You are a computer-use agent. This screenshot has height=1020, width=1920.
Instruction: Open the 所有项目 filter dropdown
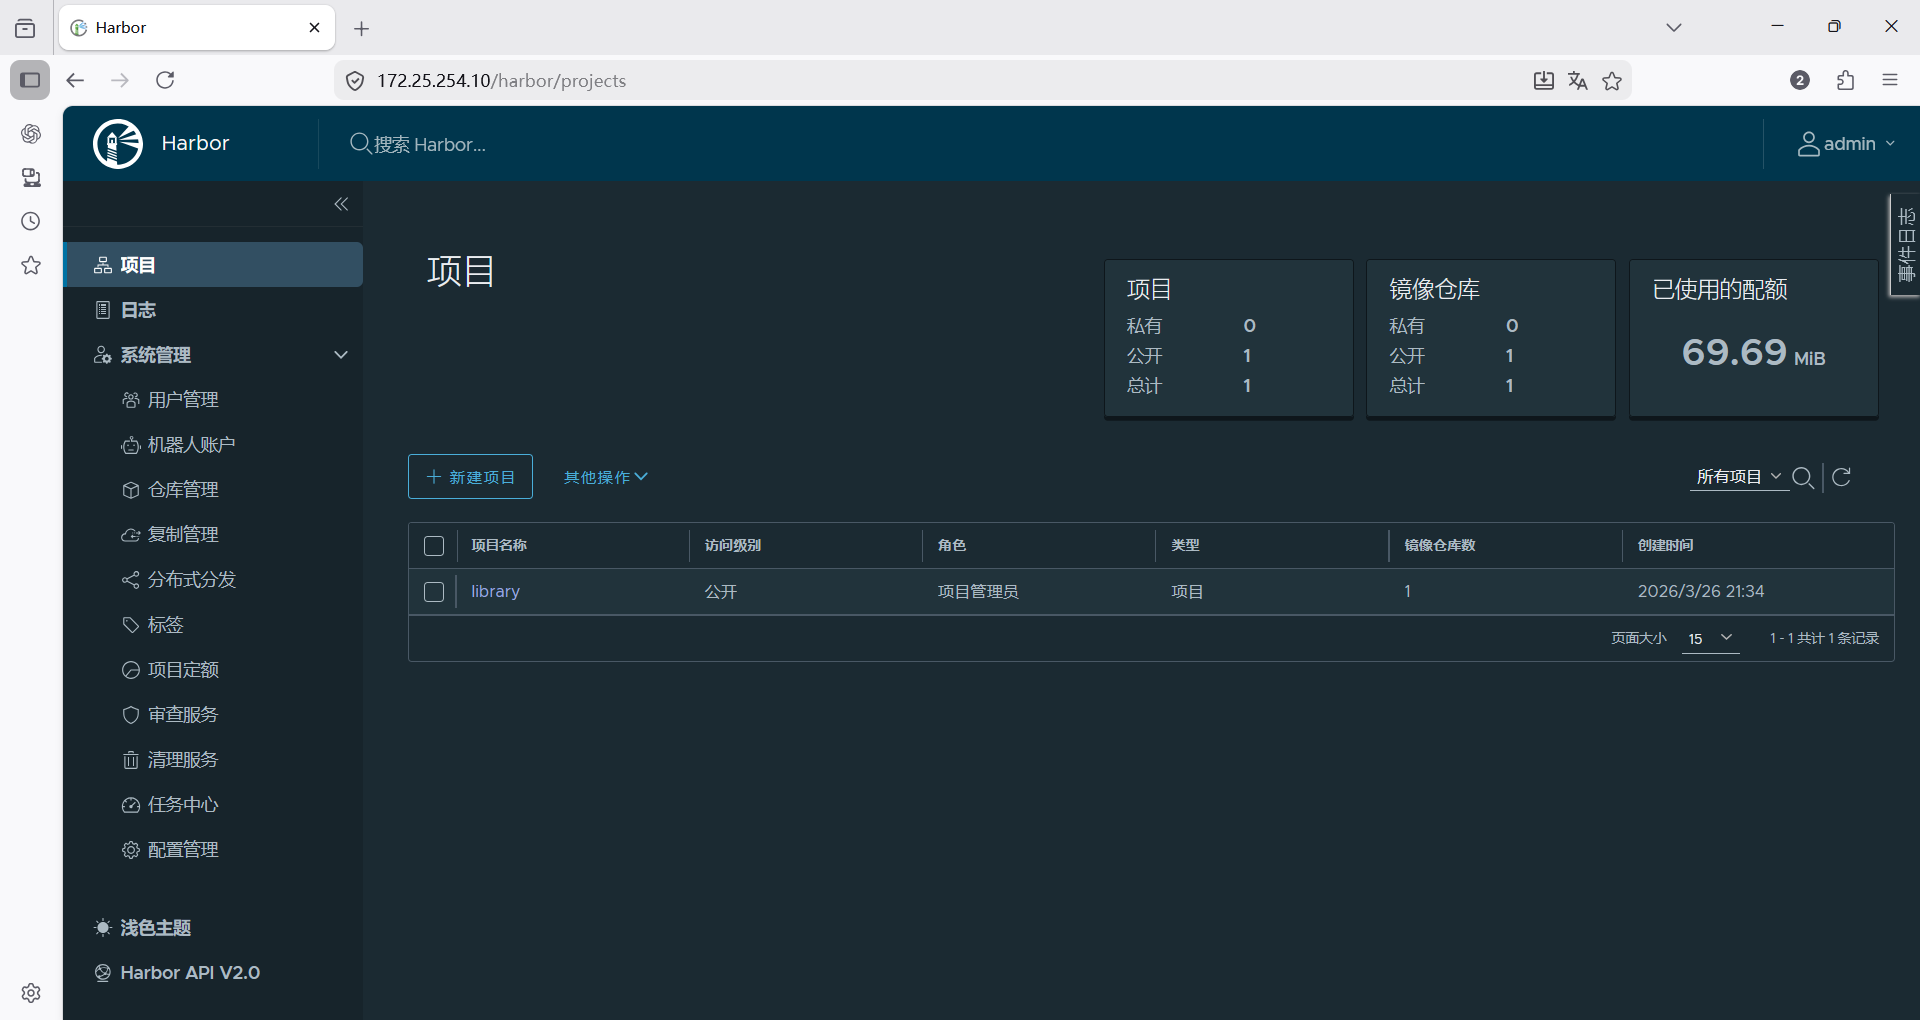pyautogui.click(x=1739, y=477)
